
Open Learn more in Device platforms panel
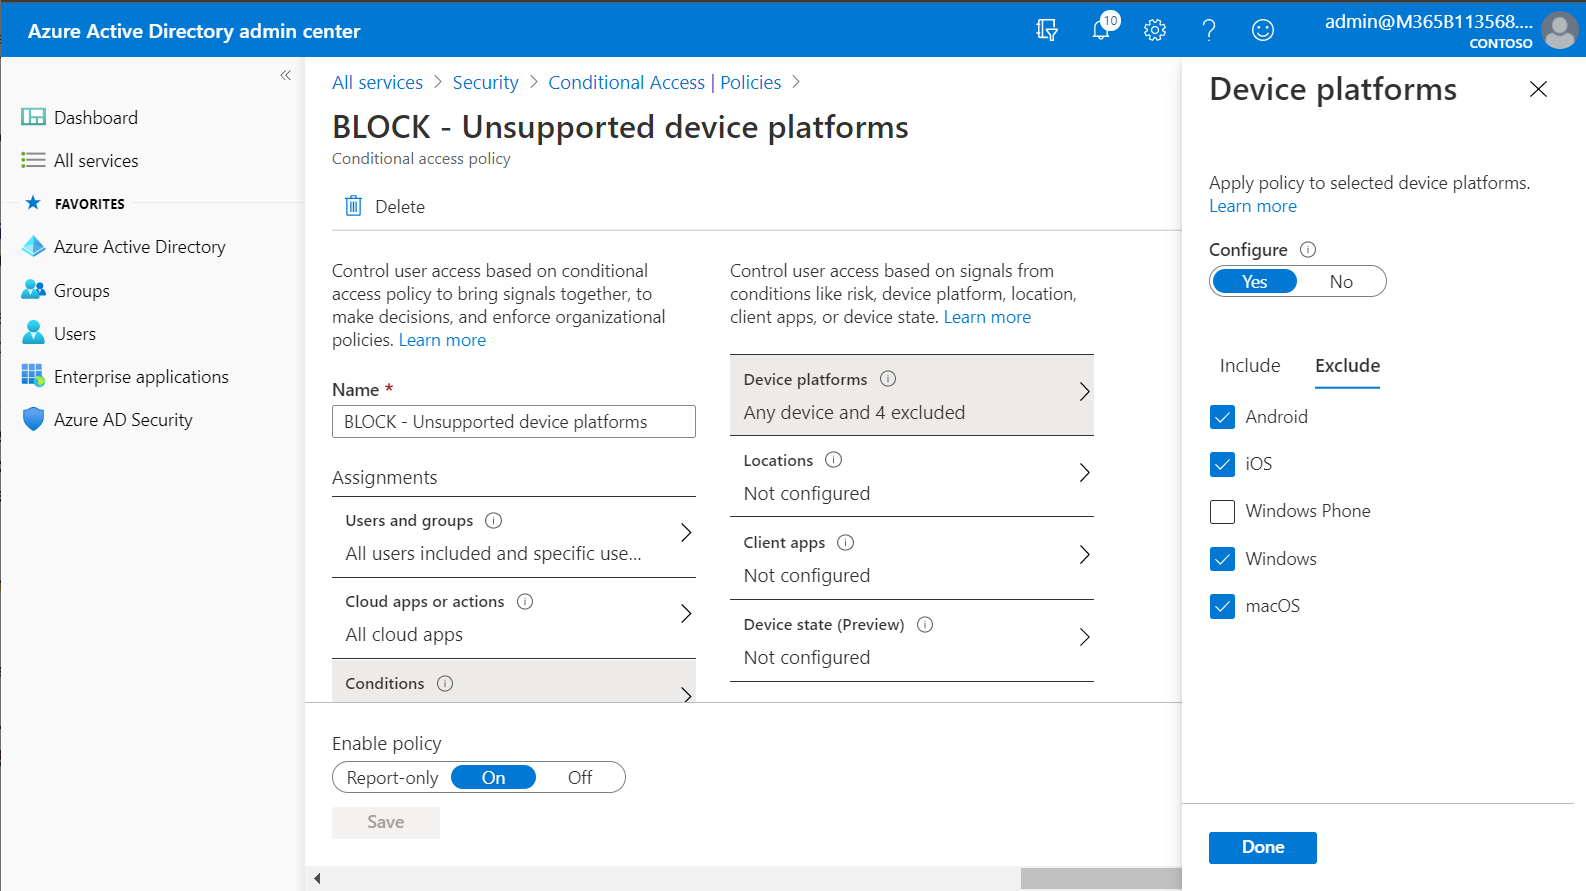click(x=1253, y=206)
